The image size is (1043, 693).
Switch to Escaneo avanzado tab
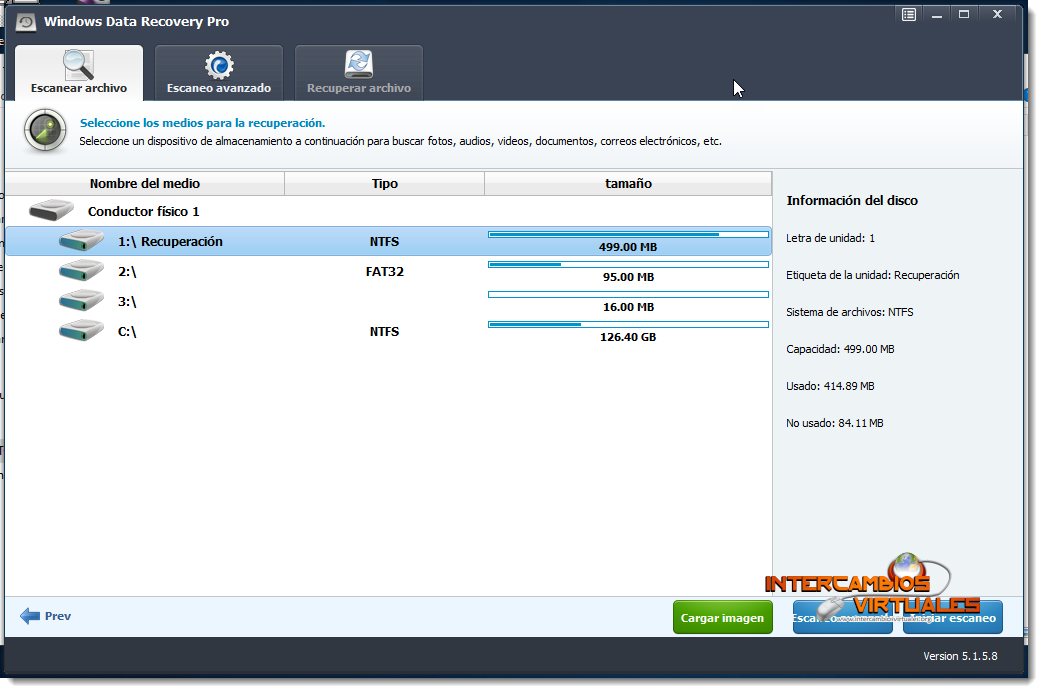tap(219, 73)
